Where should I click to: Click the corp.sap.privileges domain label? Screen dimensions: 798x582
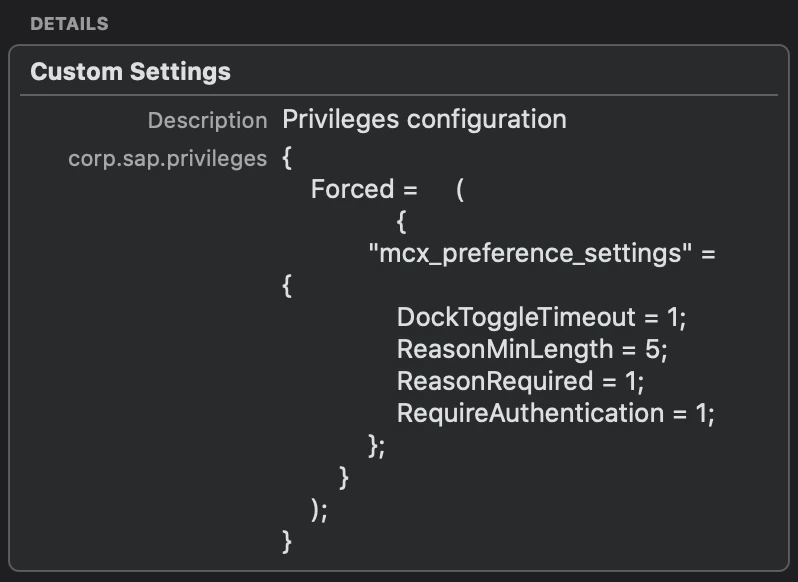[x=167, y=159]
